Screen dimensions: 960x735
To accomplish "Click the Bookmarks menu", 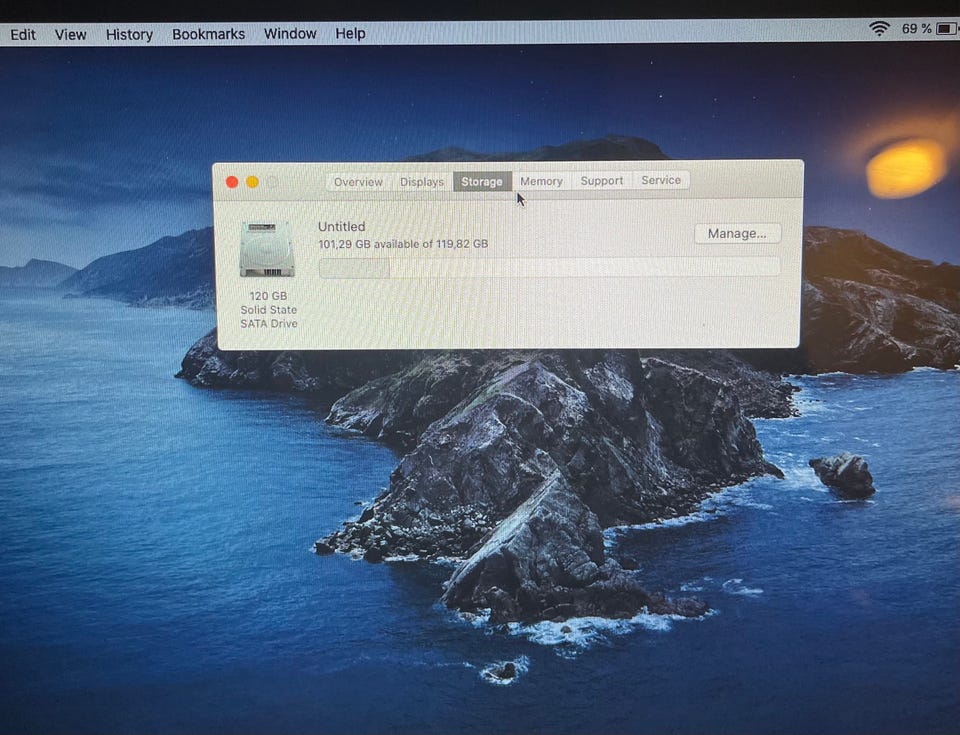I will coord(208,34).
